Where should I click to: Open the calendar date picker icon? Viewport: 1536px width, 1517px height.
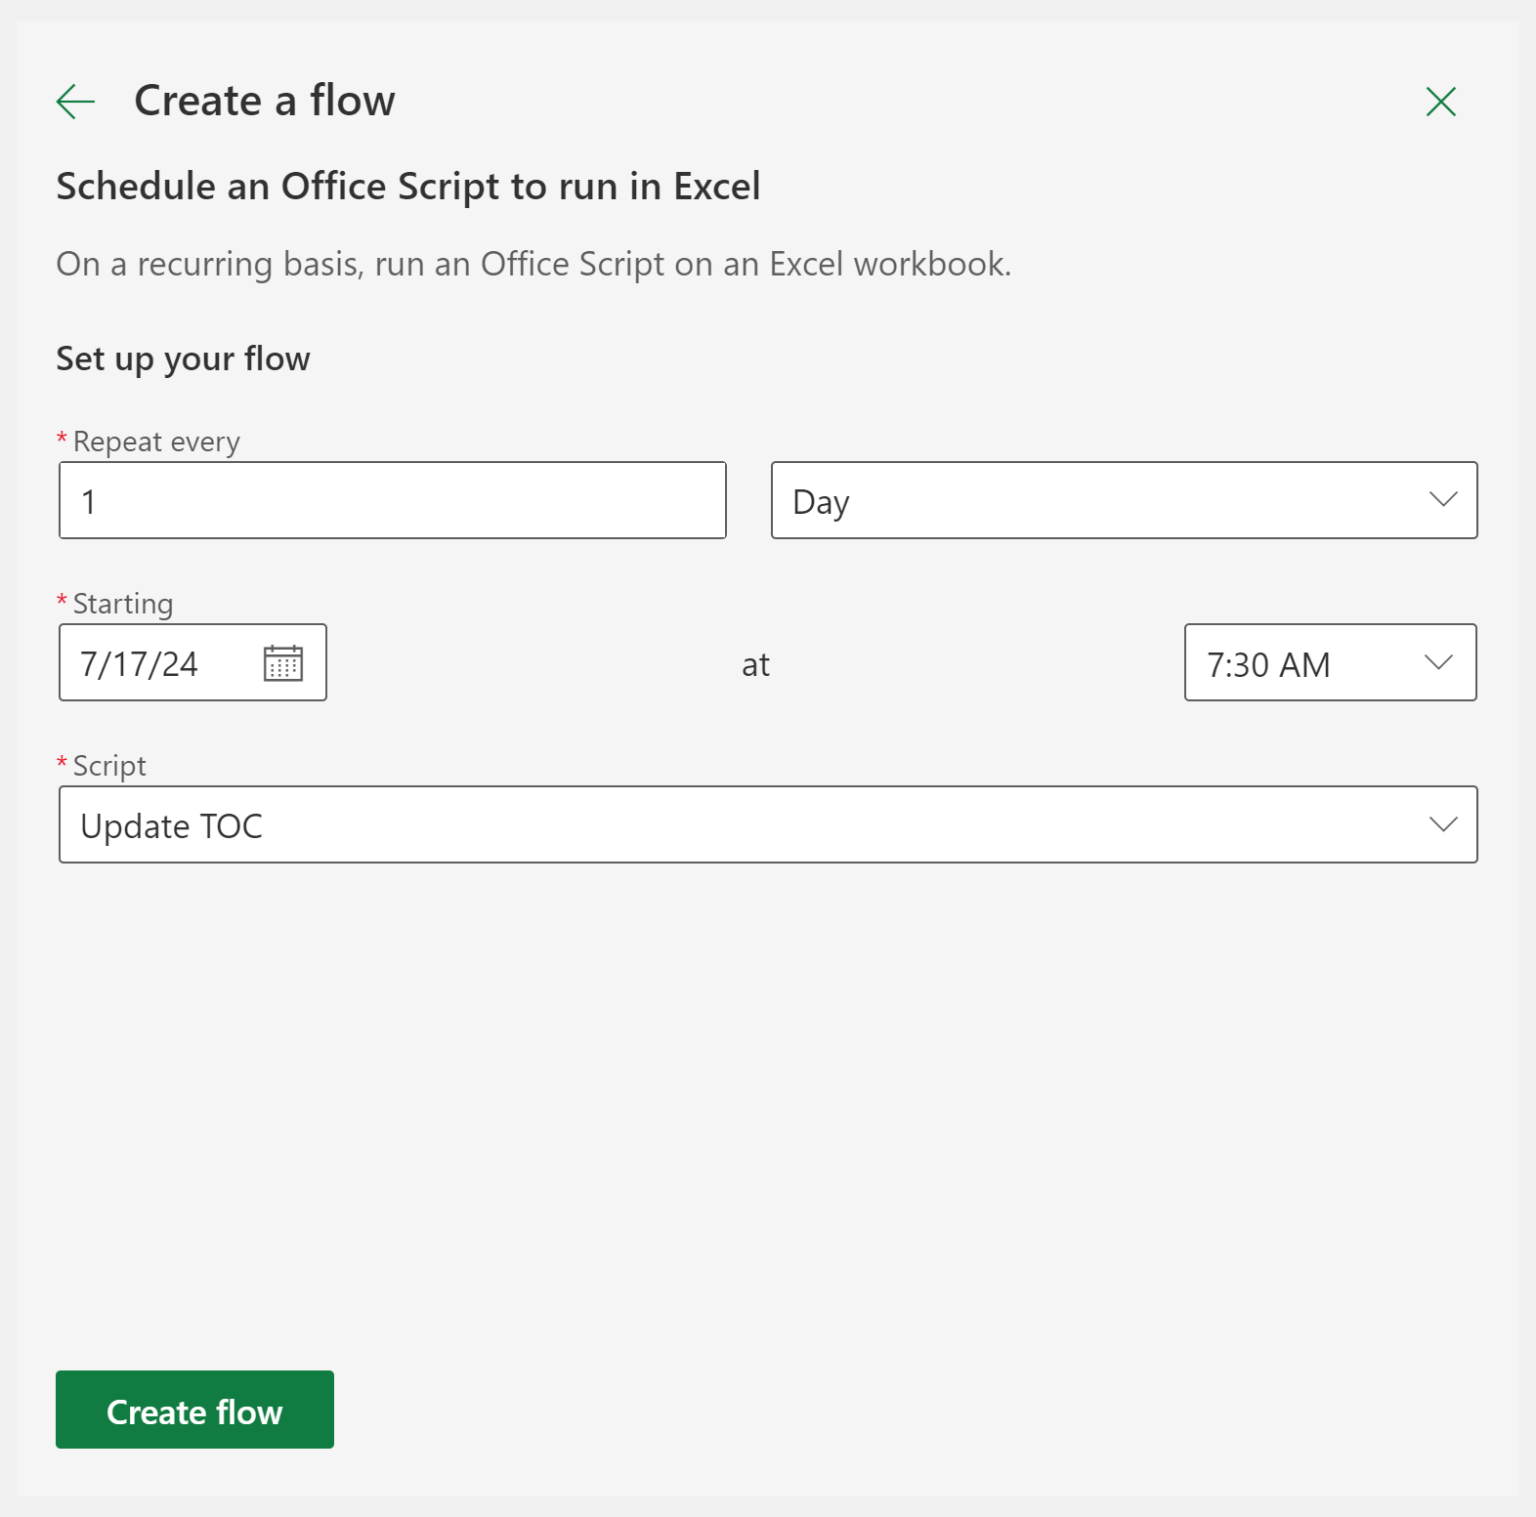283,663
